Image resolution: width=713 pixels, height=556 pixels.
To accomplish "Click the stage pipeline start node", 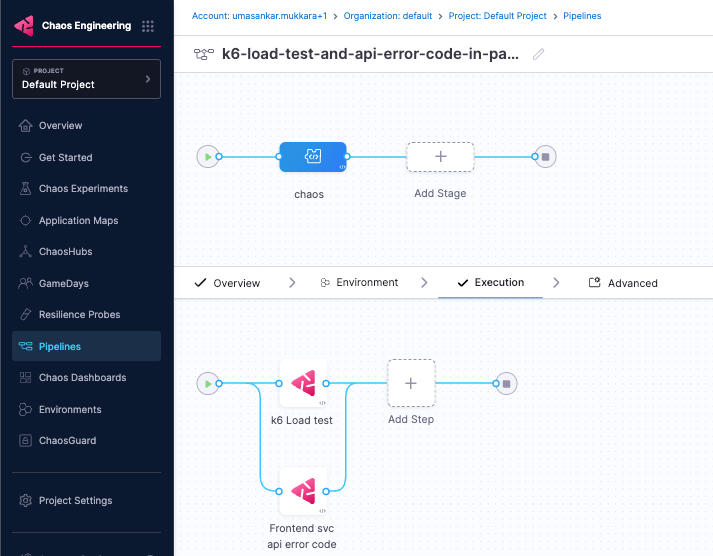I will [208, 157].
